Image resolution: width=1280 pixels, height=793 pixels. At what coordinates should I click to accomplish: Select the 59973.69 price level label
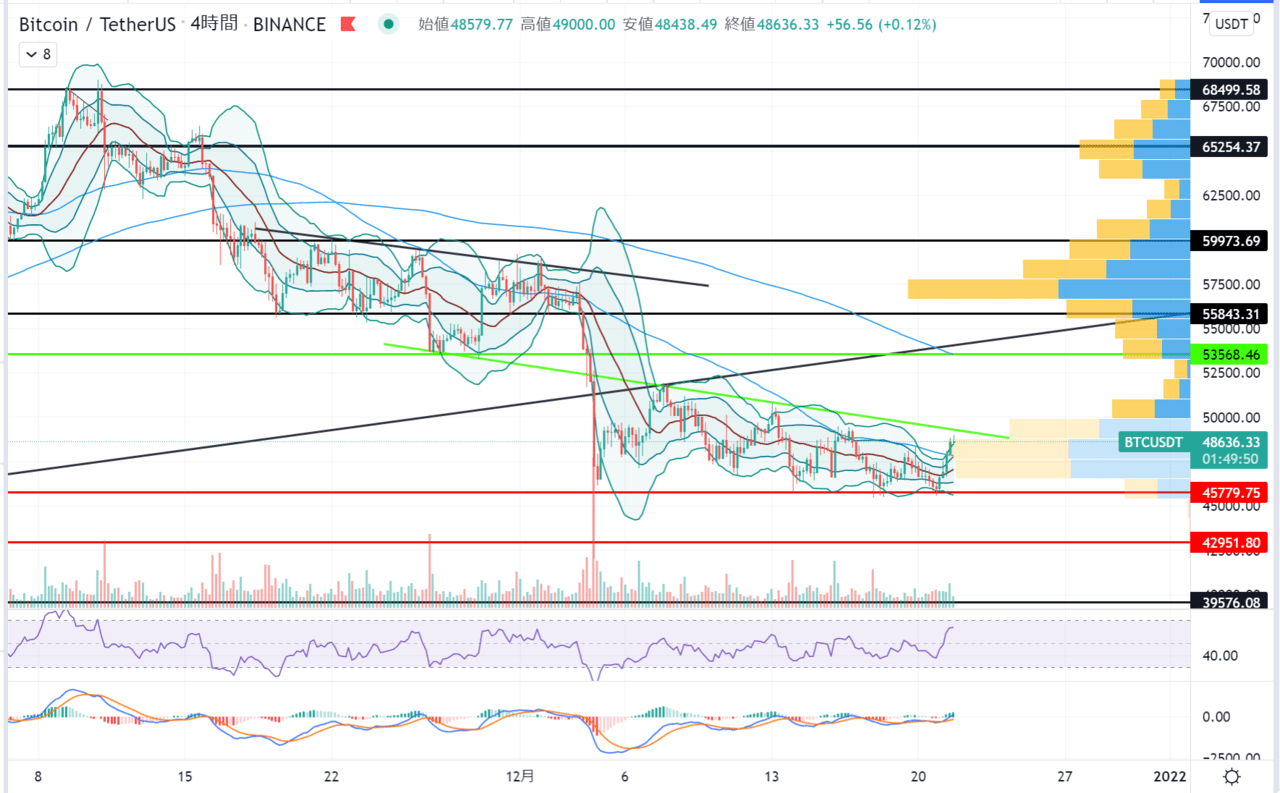pos(1230,240)
